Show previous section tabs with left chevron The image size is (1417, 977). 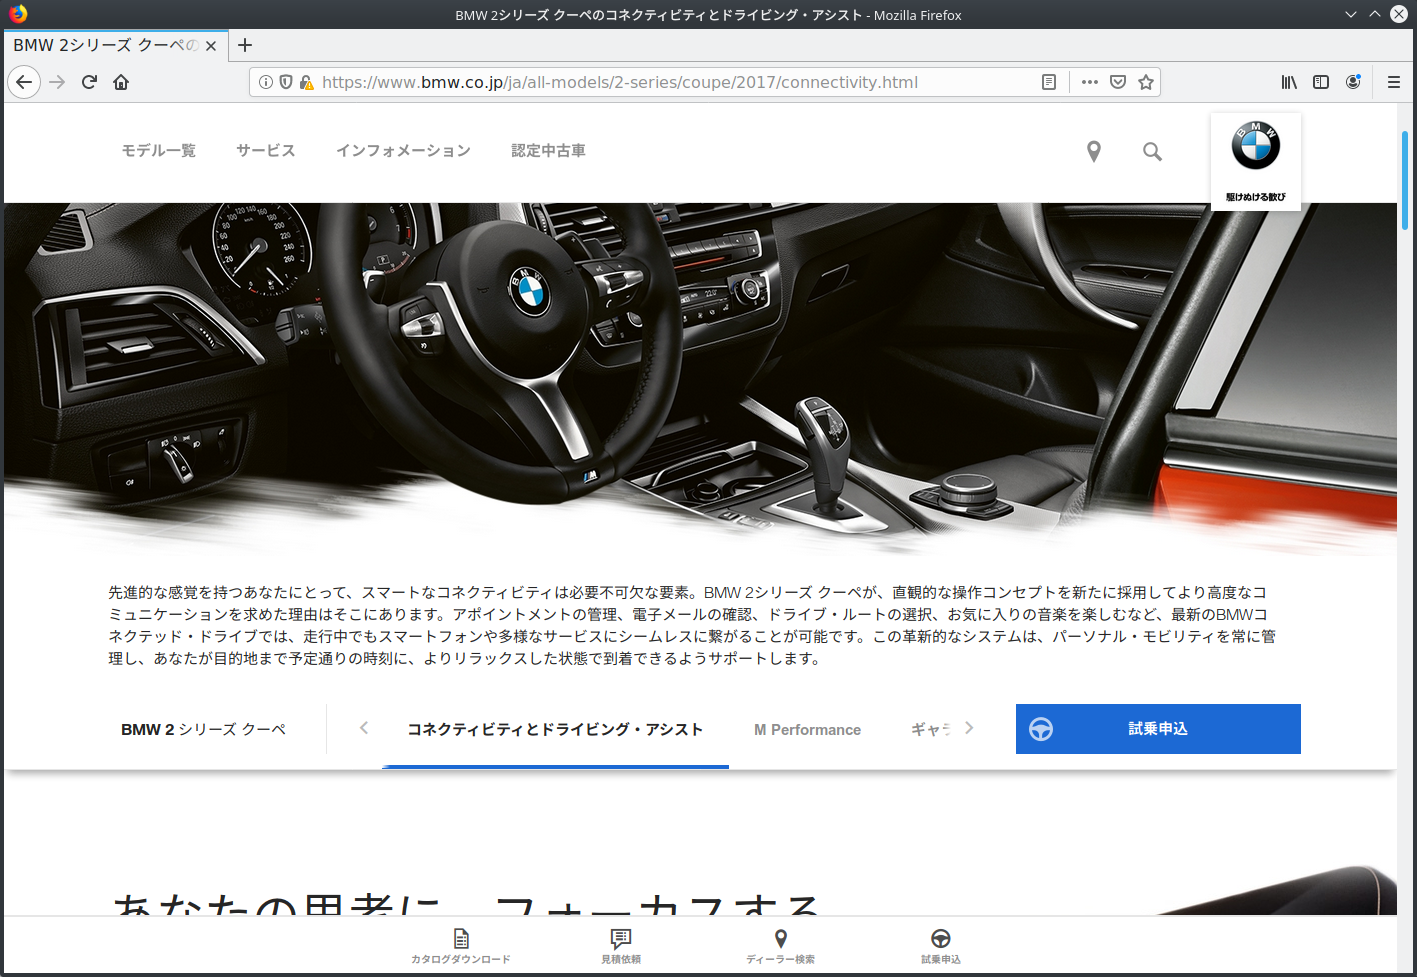pos(364,728)
